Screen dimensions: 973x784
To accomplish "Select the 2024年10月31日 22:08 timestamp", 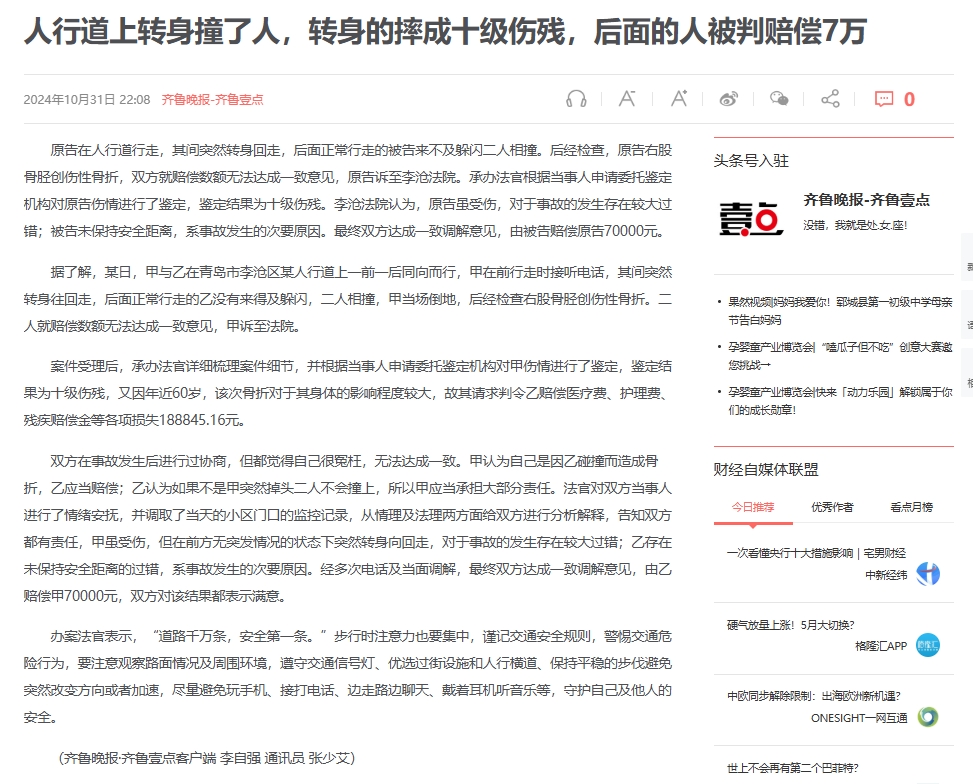I will click(87, 99).
